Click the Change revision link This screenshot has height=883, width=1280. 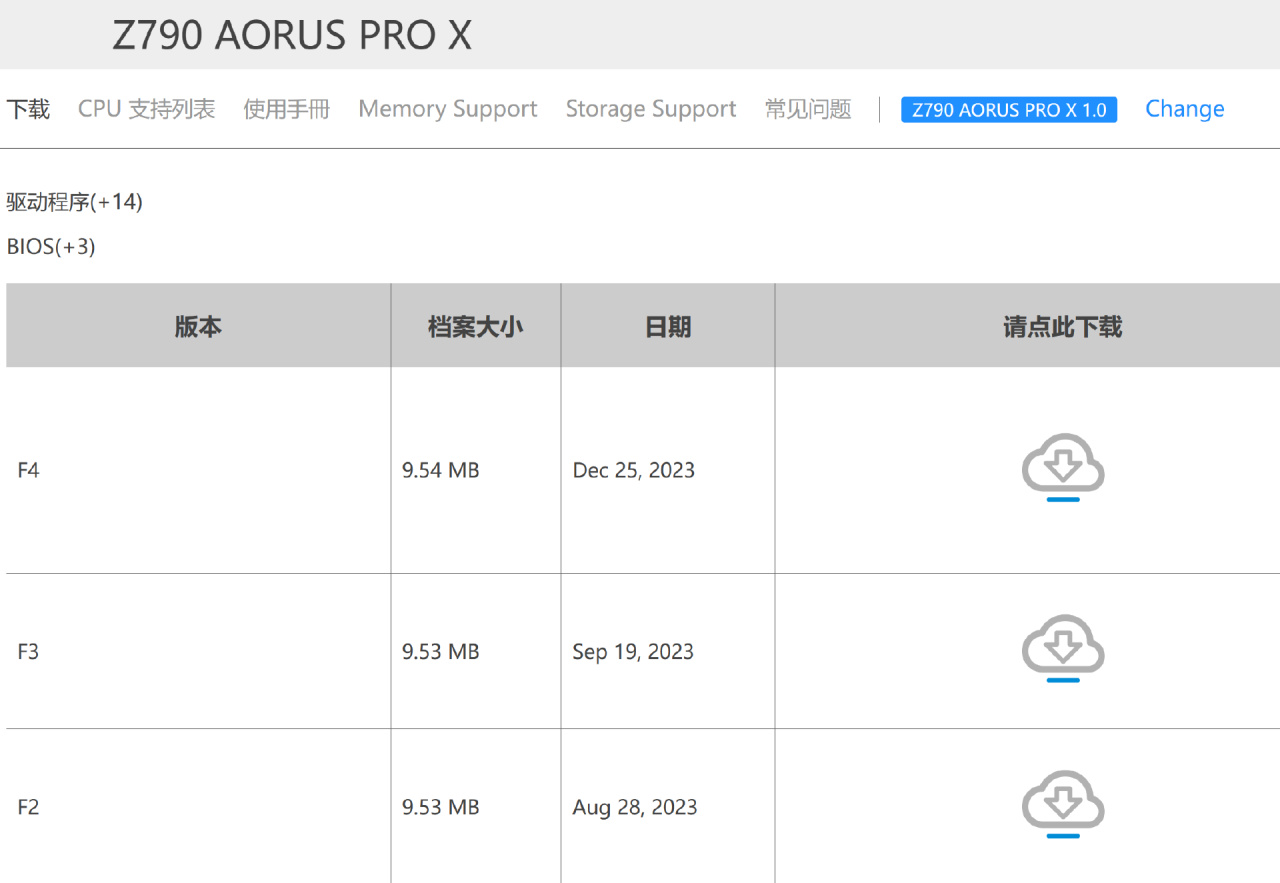1184,109
